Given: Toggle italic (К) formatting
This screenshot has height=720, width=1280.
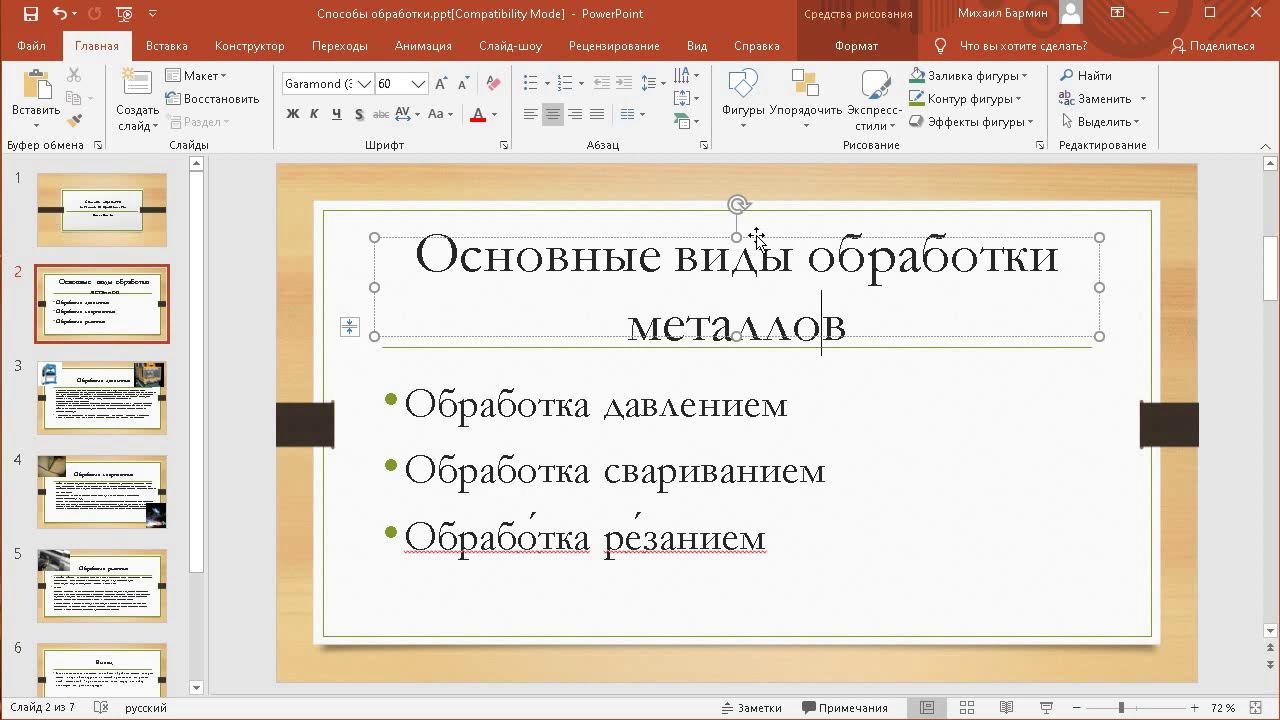Looking at the screenshot, I should 314,115.
